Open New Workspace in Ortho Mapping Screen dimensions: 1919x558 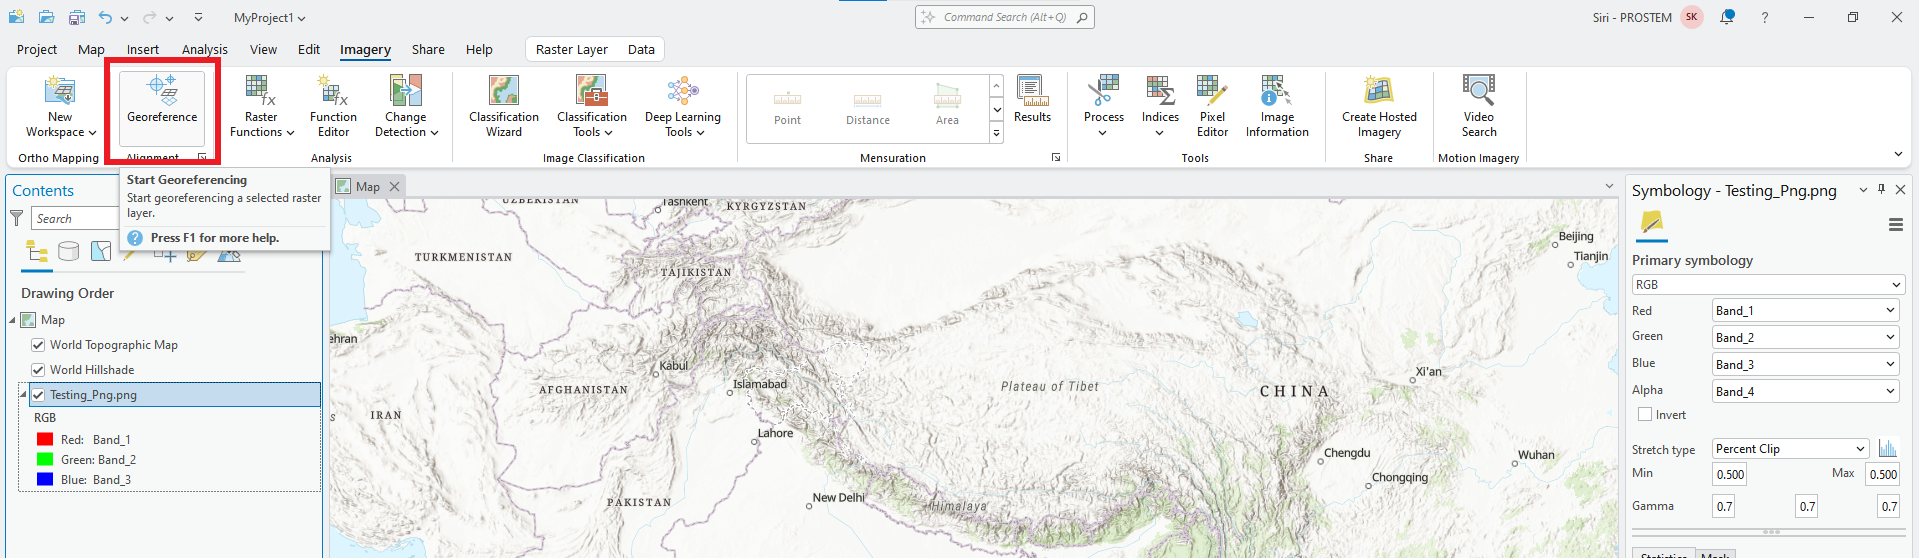[x=60, y=107]
